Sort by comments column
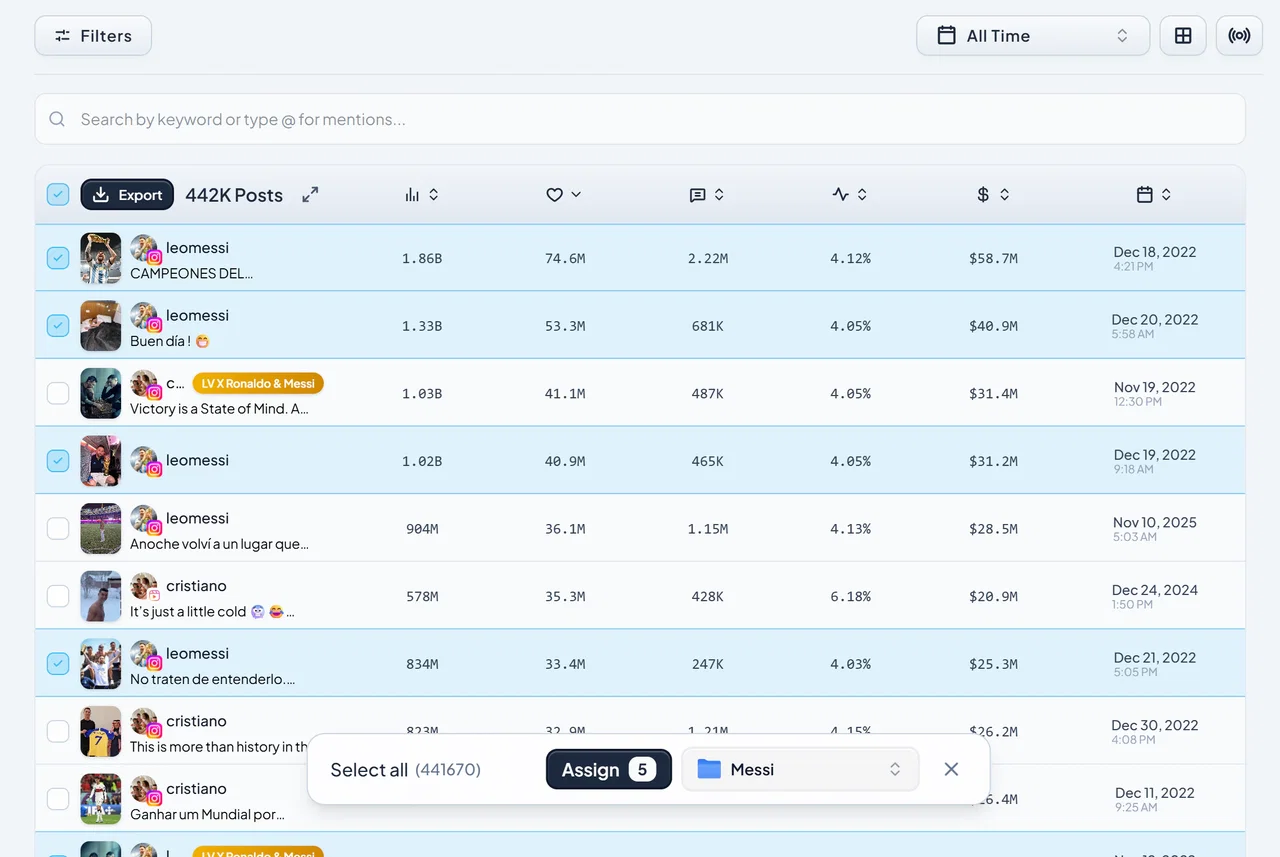Screen dimensions: 1280x857 click(x=707, y=195)
